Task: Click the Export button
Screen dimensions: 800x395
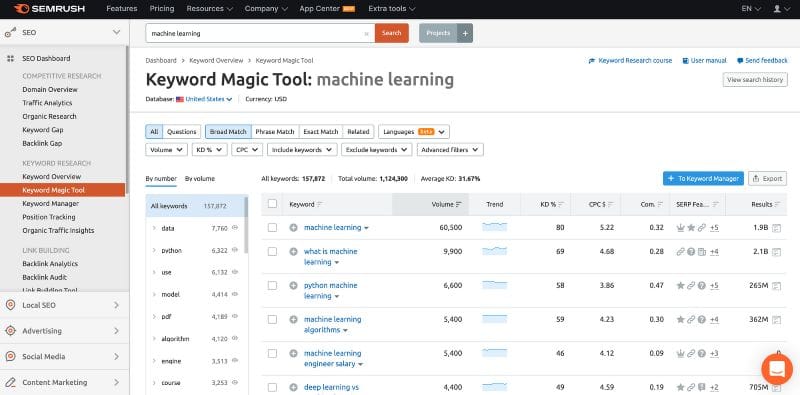Action: (767, 179)
